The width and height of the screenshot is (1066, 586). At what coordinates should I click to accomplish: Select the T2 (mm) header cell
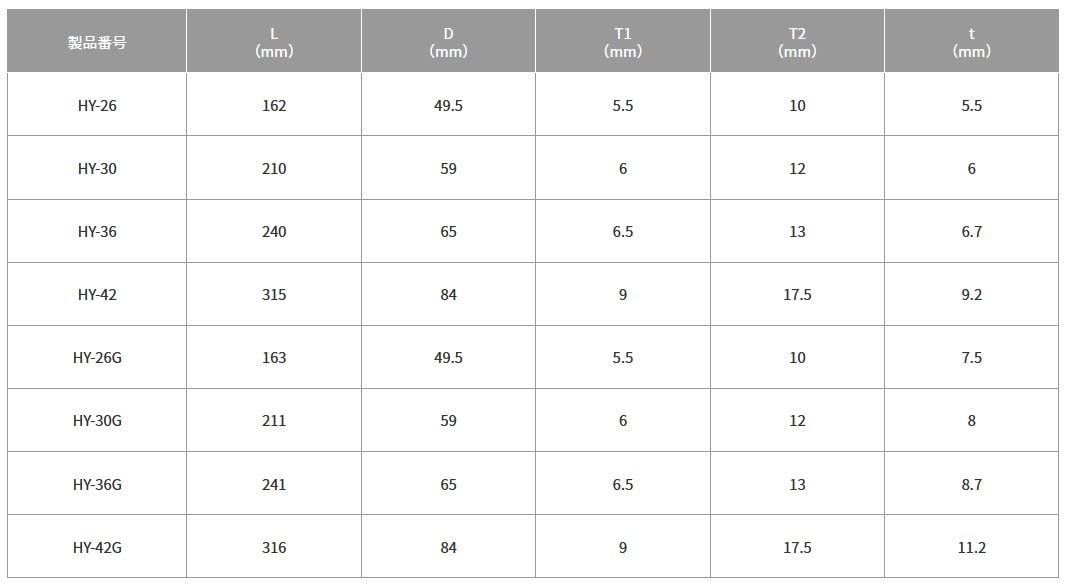(797, 43)
